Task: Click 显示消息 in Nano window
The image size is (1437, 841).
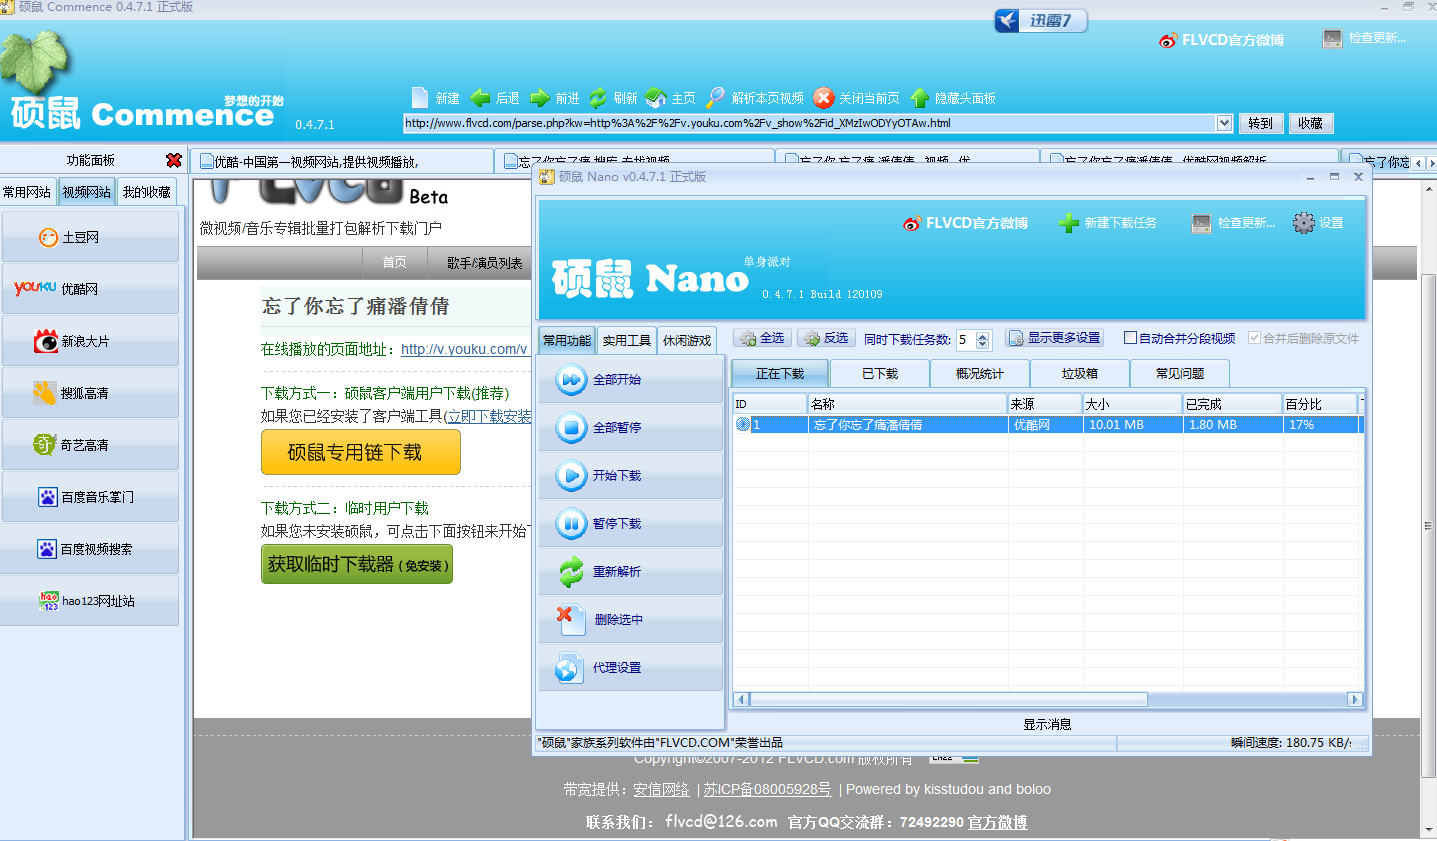Action: click(1047, 724)
